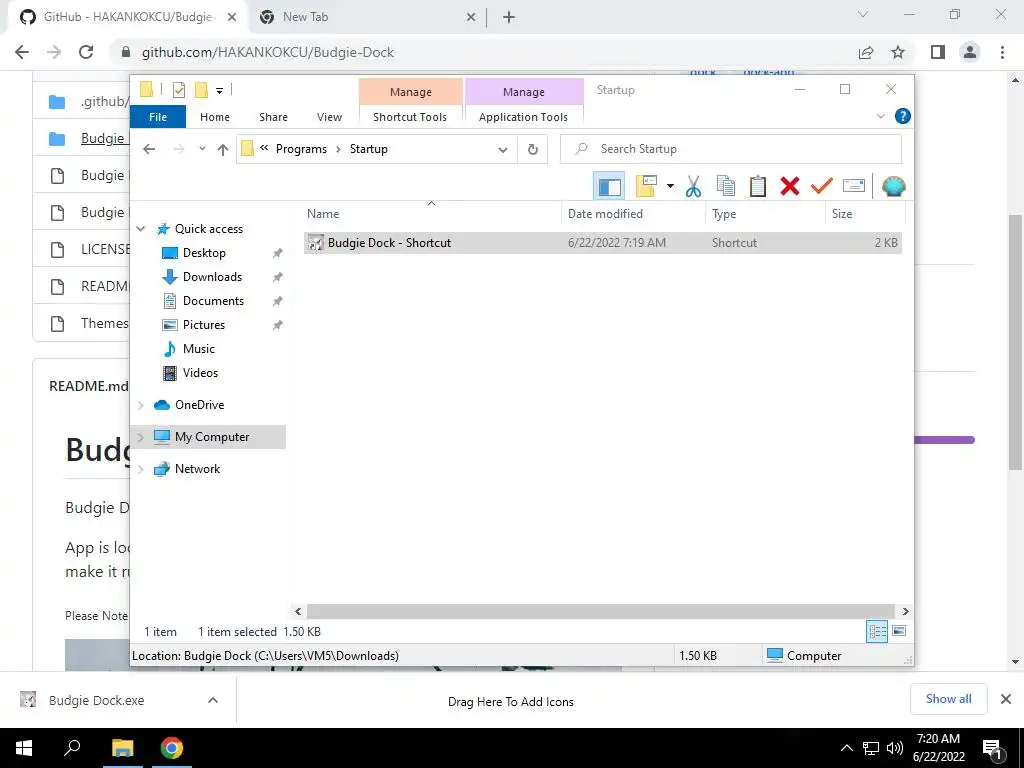This screenshot has width=1024, height=768.
Task: Click the red X Delete icon
Action: 790,187
